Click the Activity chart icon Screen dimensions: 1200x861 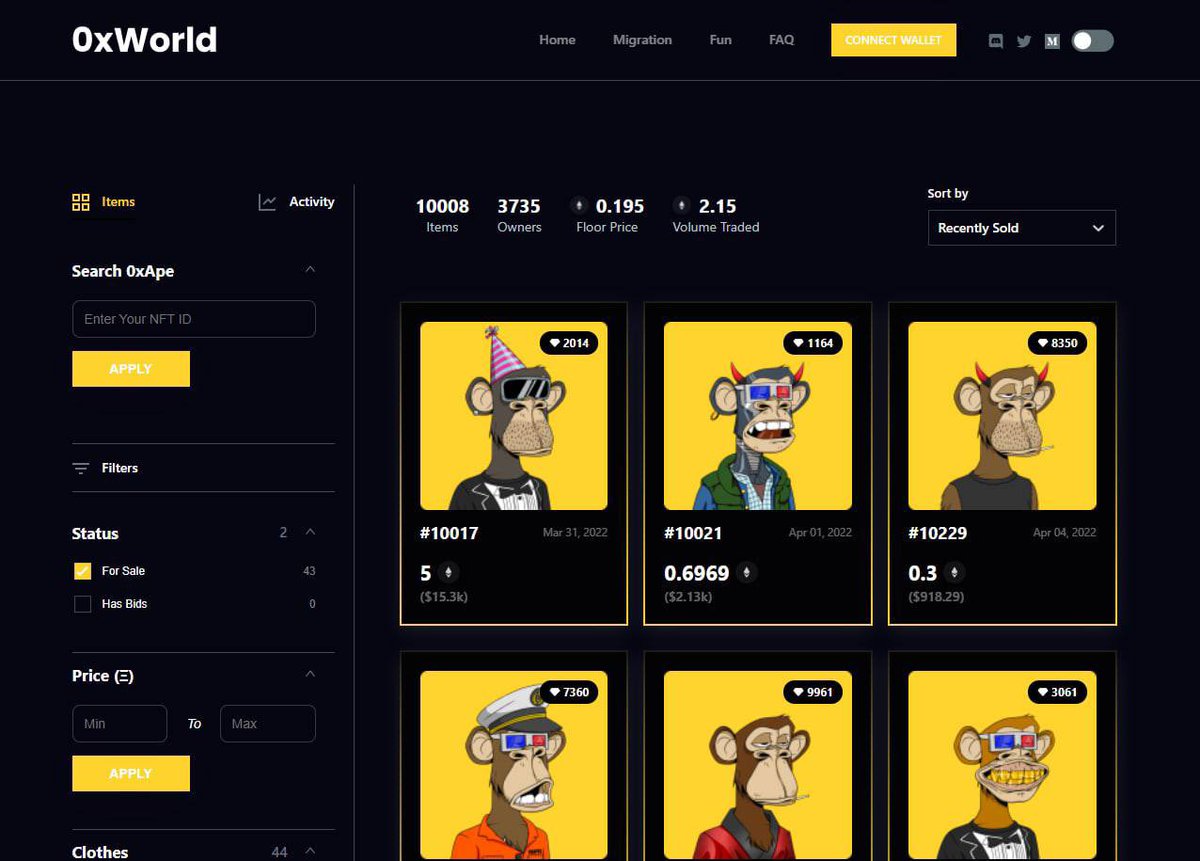click(x=267, y=202)
